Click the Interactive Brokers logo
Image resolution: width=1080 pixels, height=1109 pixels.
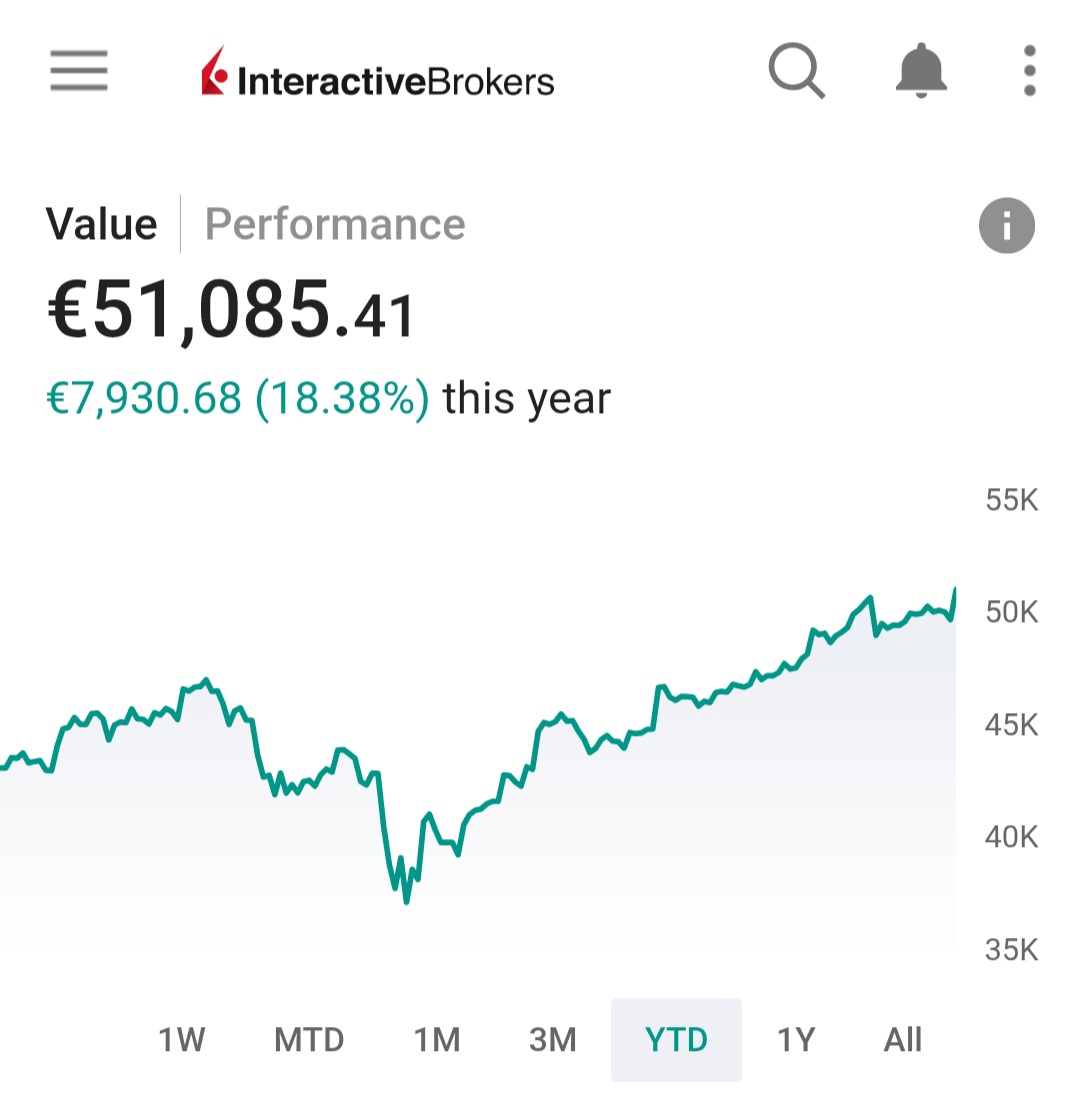click(378, 73)
